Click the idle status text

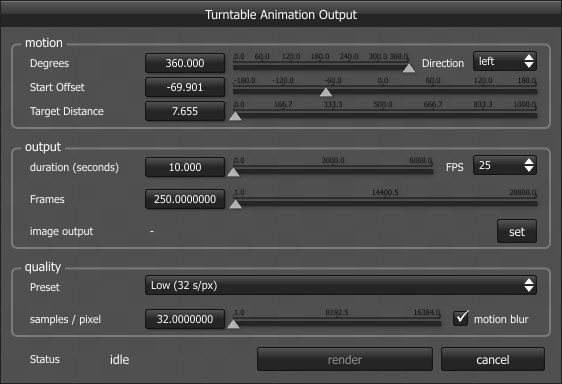tap(119, 360)
